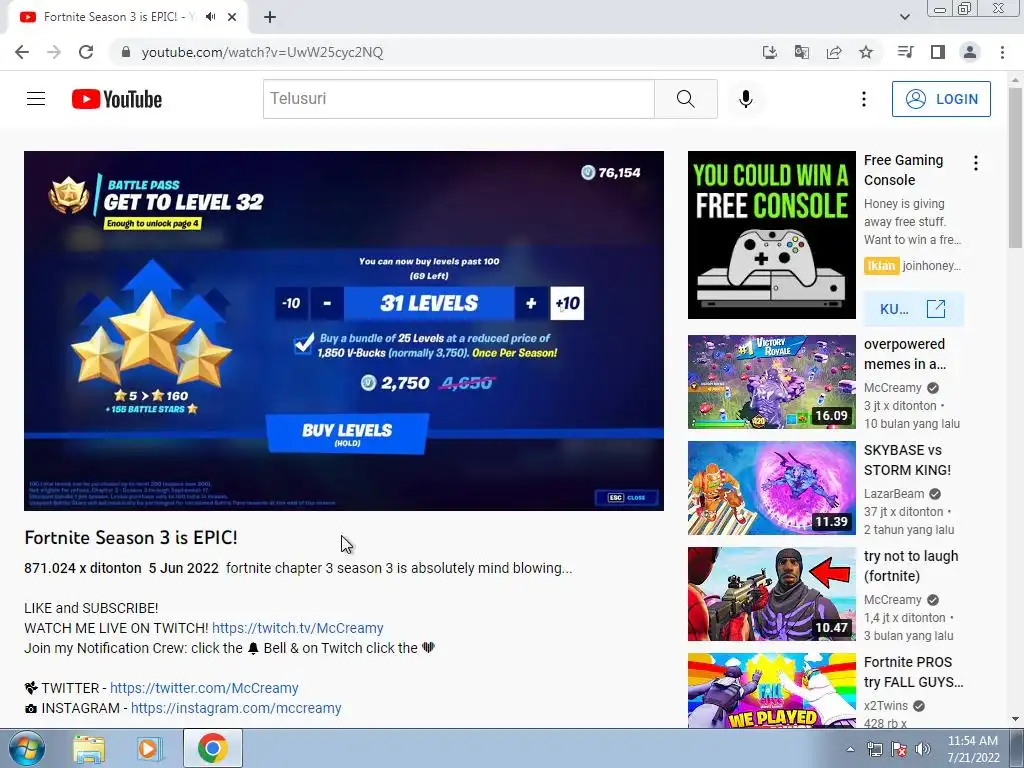The width and height of the screenshot is (1024, 768).
Task: Focus the Telusuri search field
Action: pyautogui.click(x=458, y=99)
